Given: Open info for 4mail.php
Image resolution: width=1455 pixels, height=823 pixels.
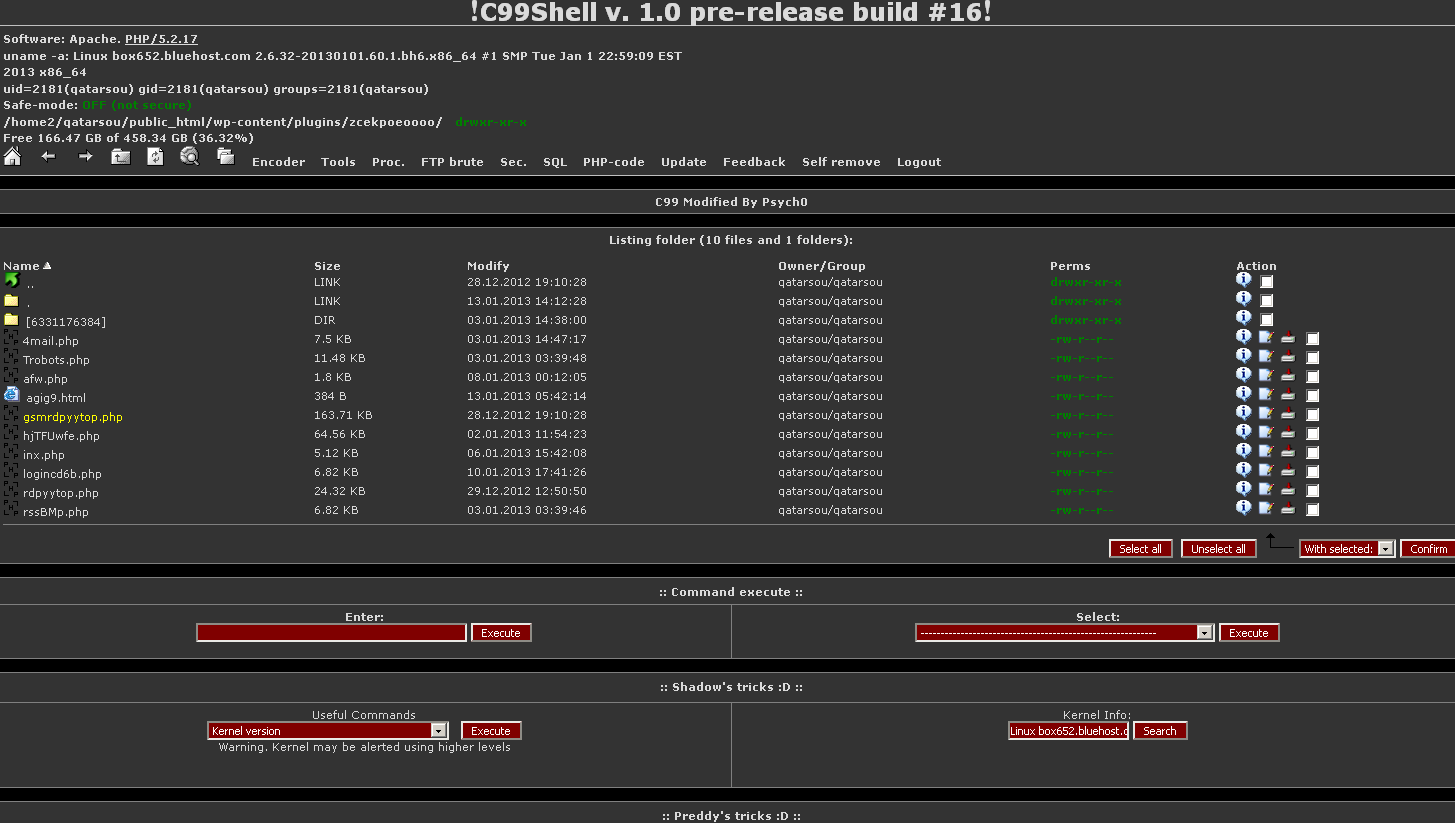Looking at the screenshot, I should [1243, 337].
